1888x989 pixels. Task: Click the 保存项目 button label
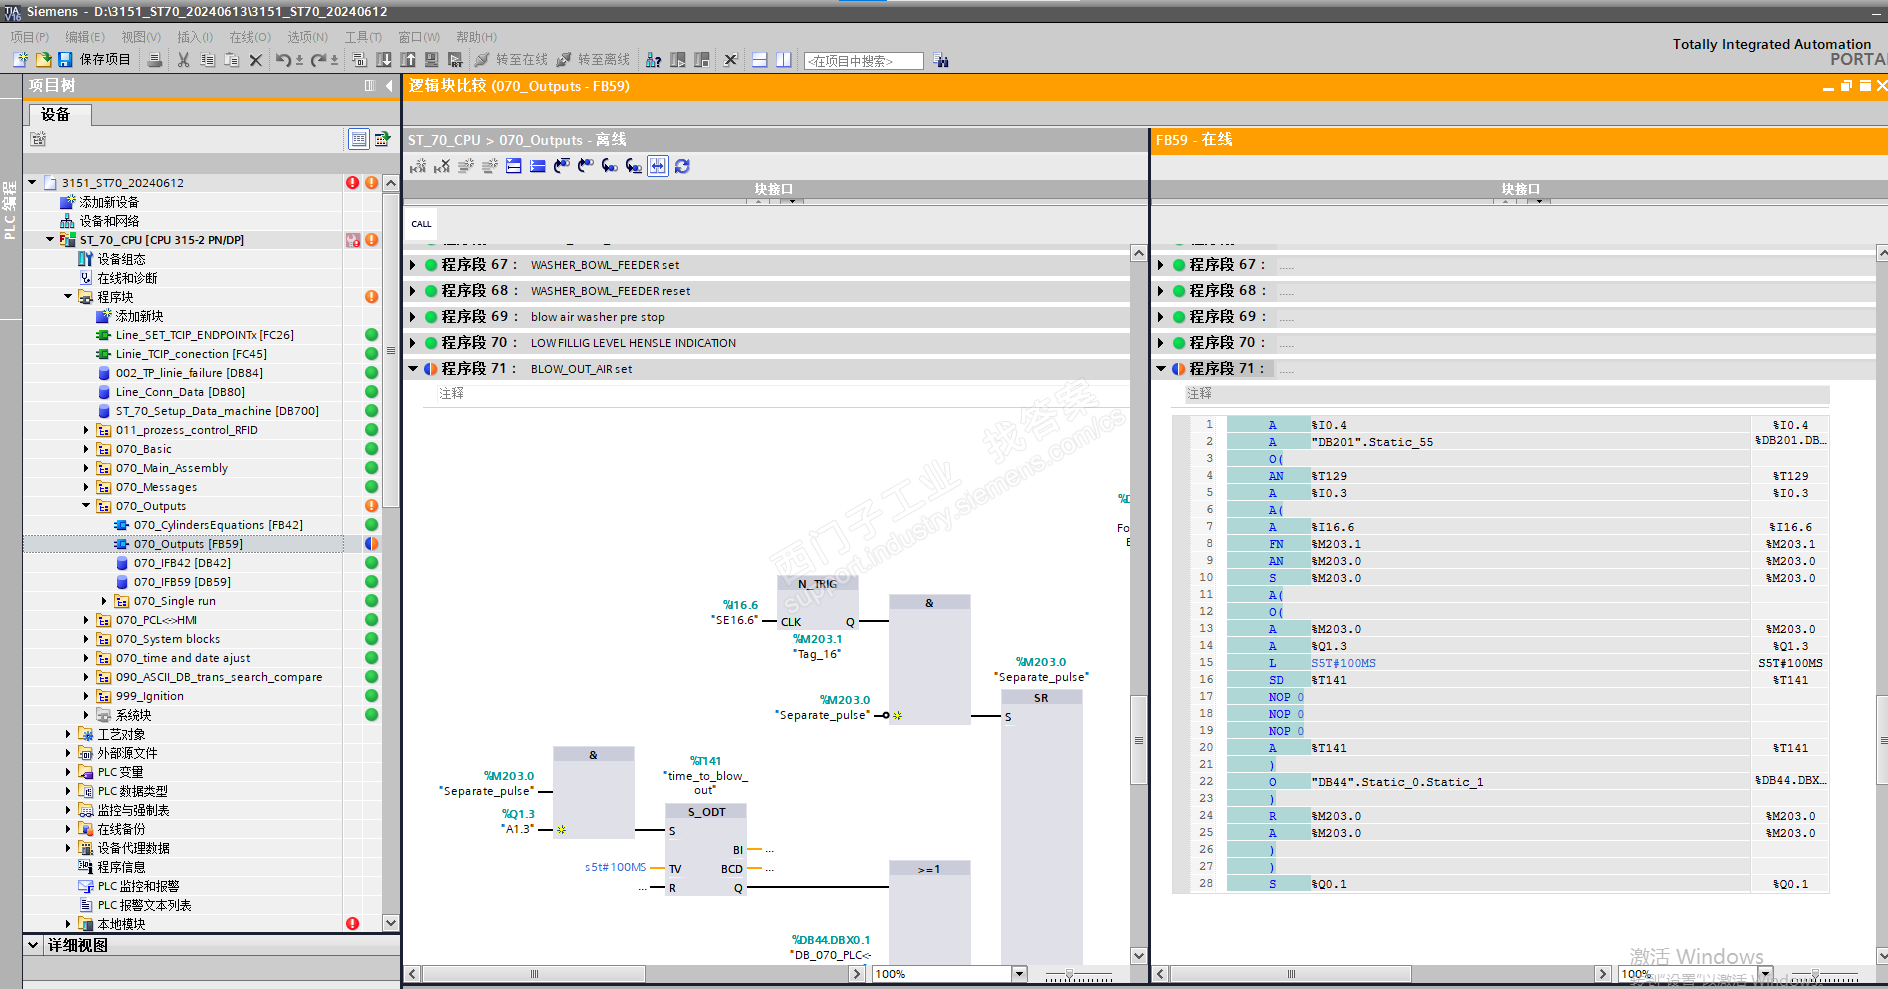(x=105, y=60)
